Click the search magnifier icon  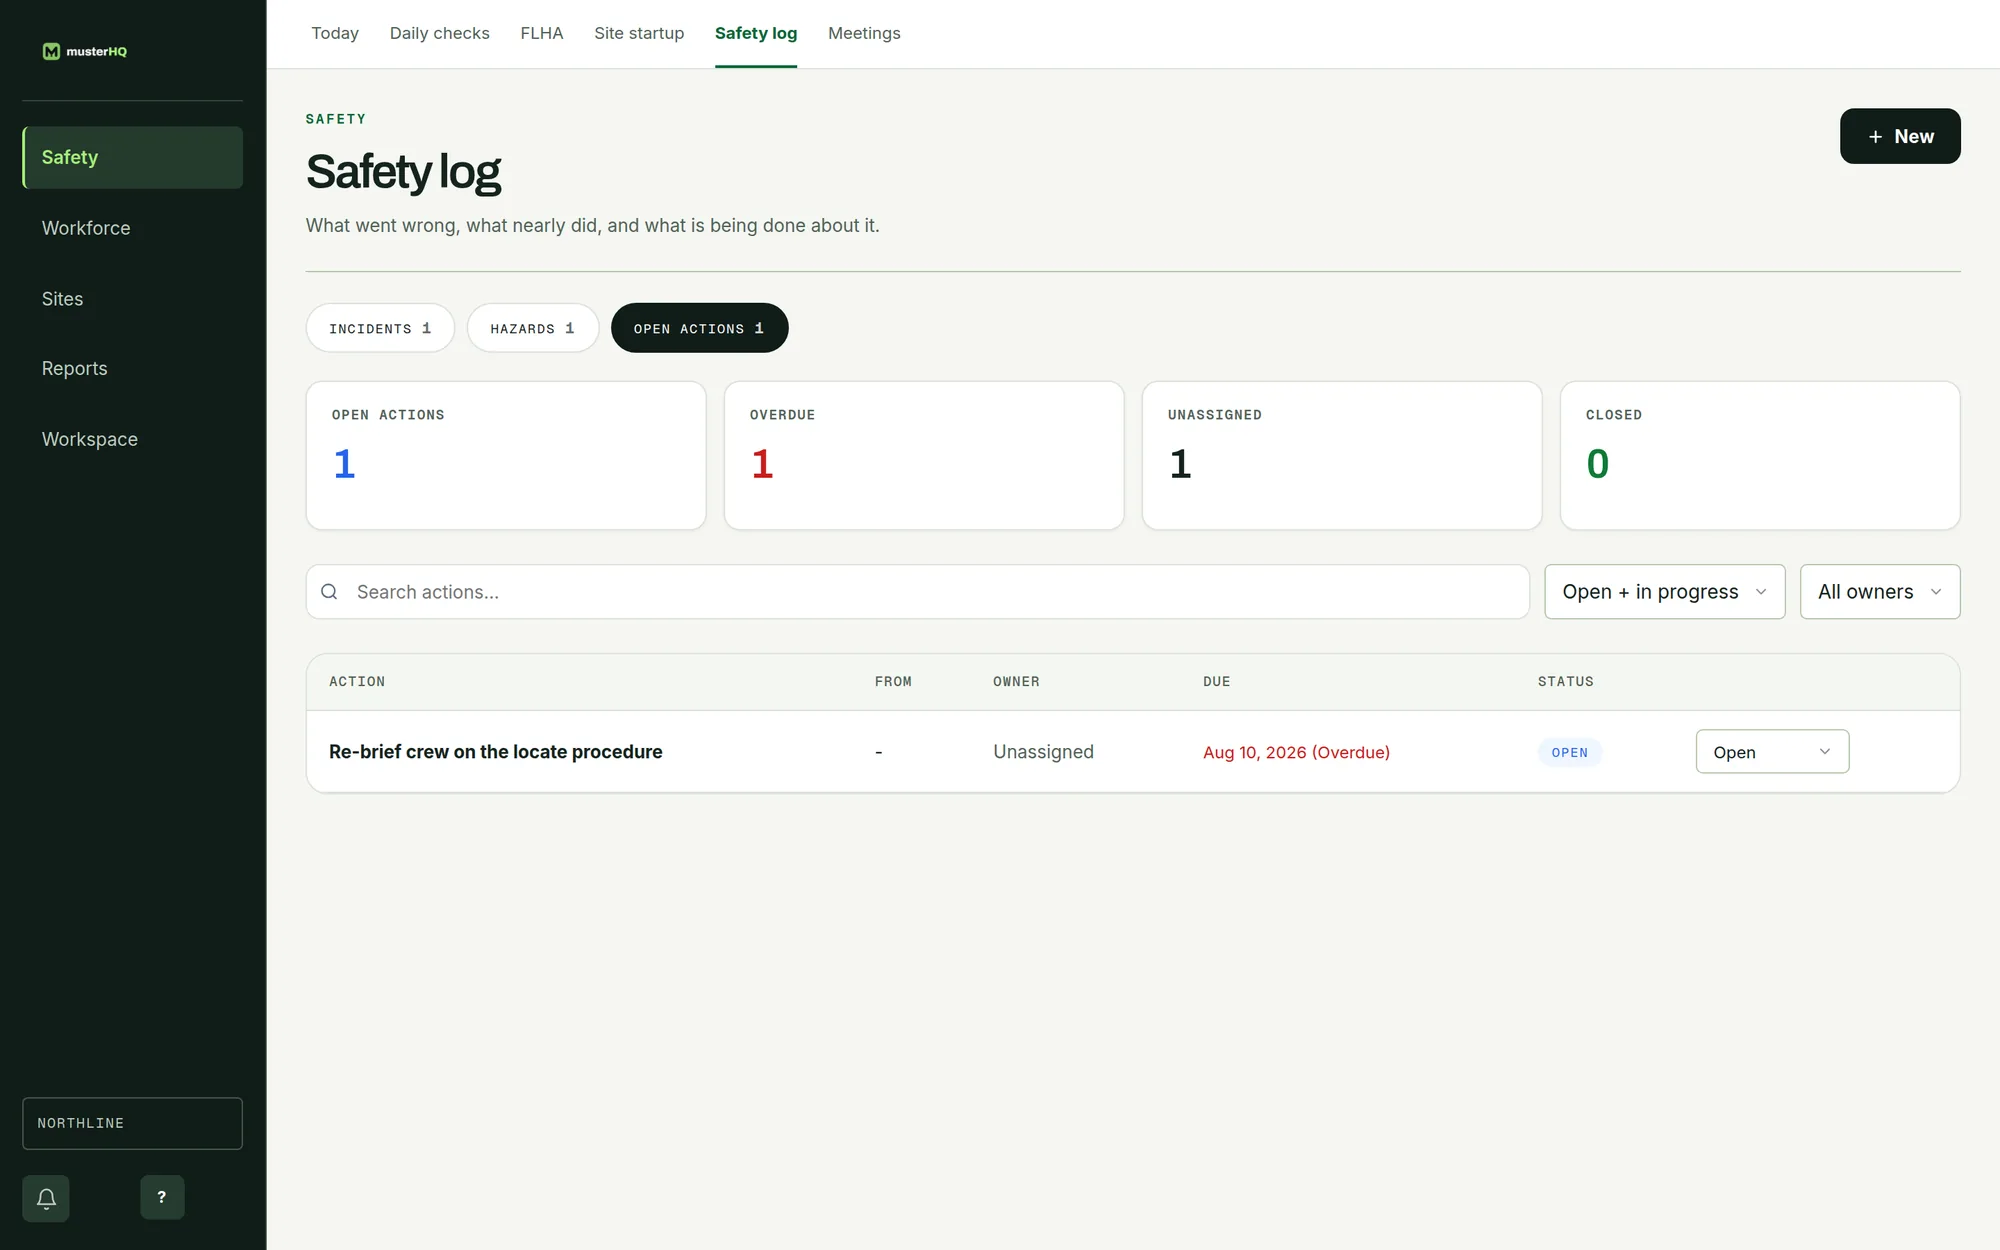pyautogui.click(x=329, y=592)
